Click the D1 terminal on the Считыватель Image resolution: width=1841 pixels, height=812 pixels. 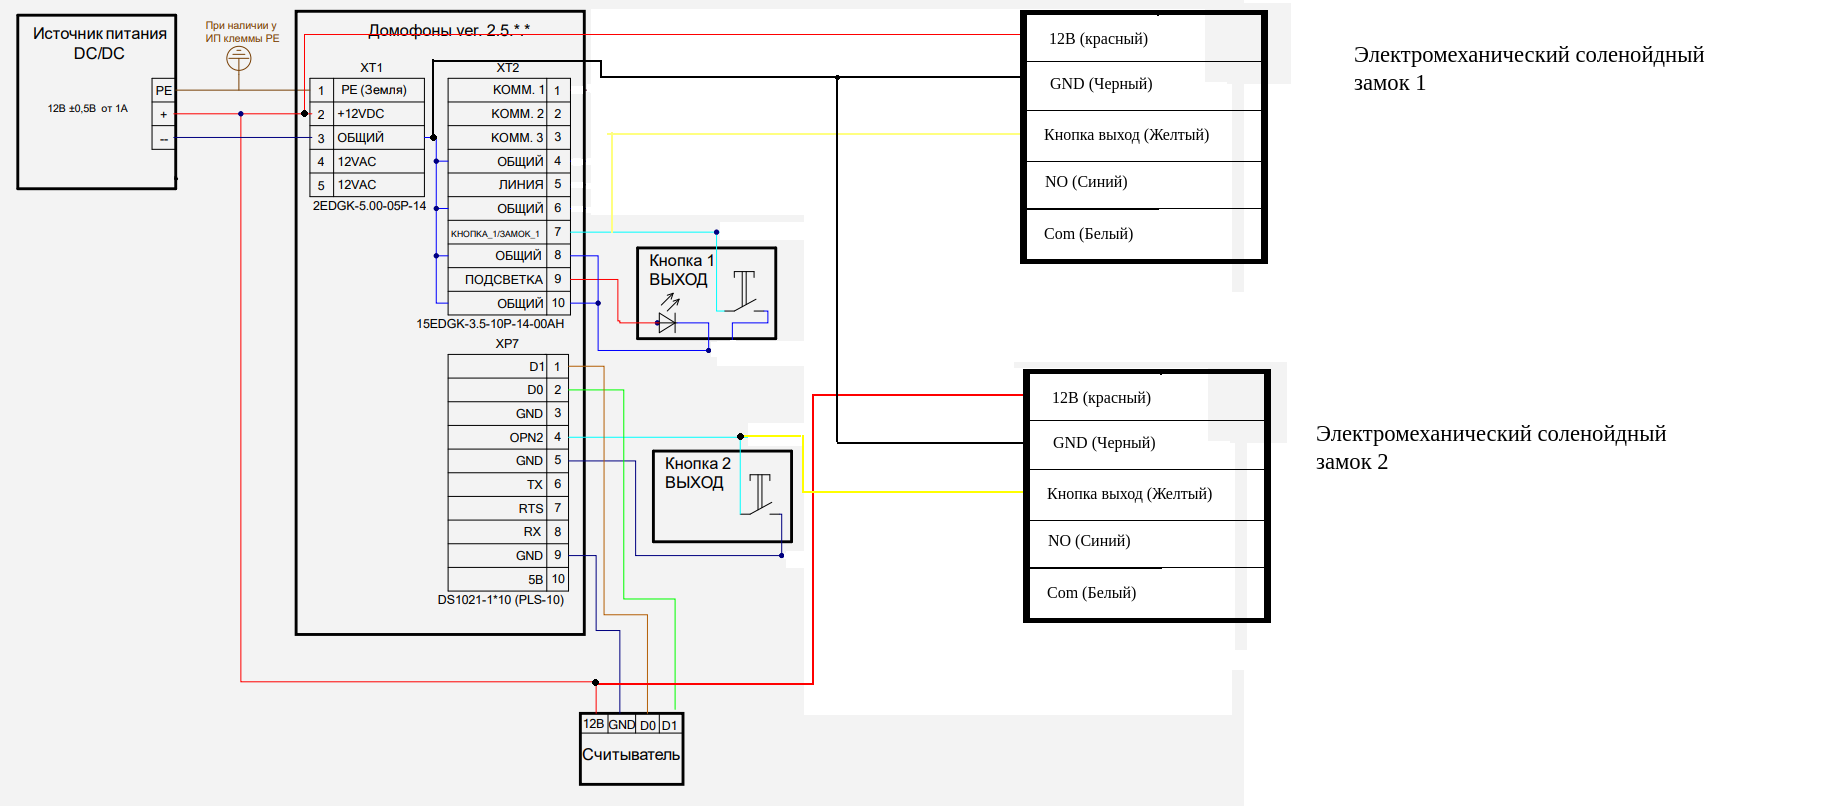[x=669, y=724]
